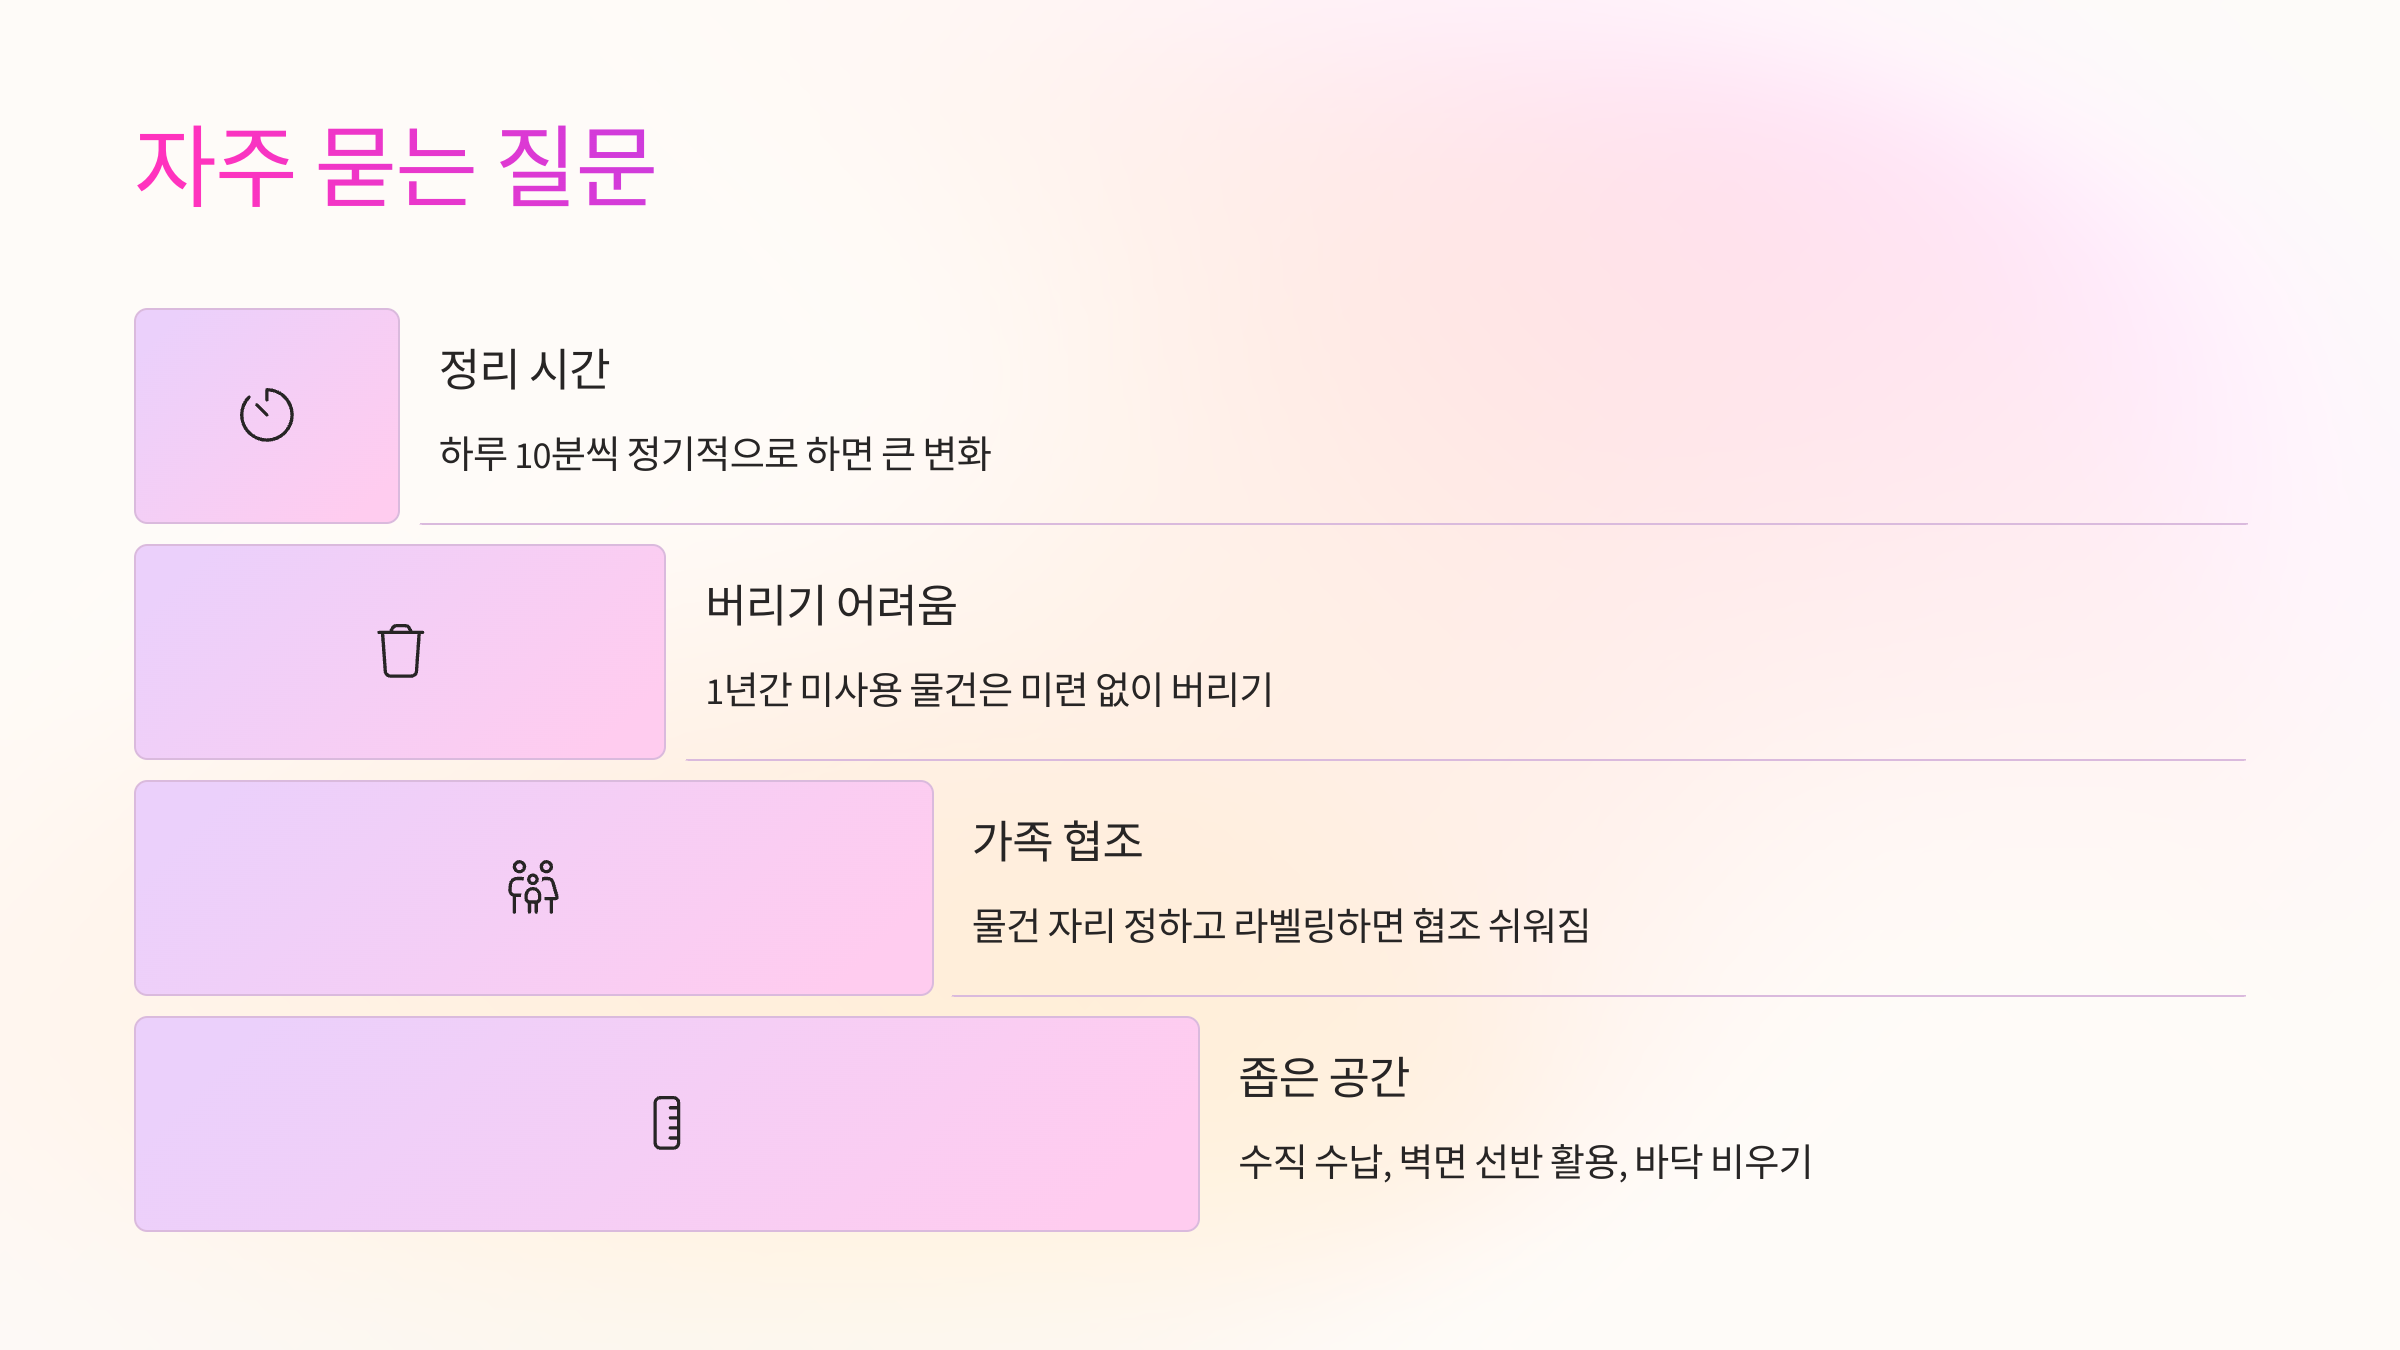
Task: Click the timer clock icon
Action: [267, 414]
